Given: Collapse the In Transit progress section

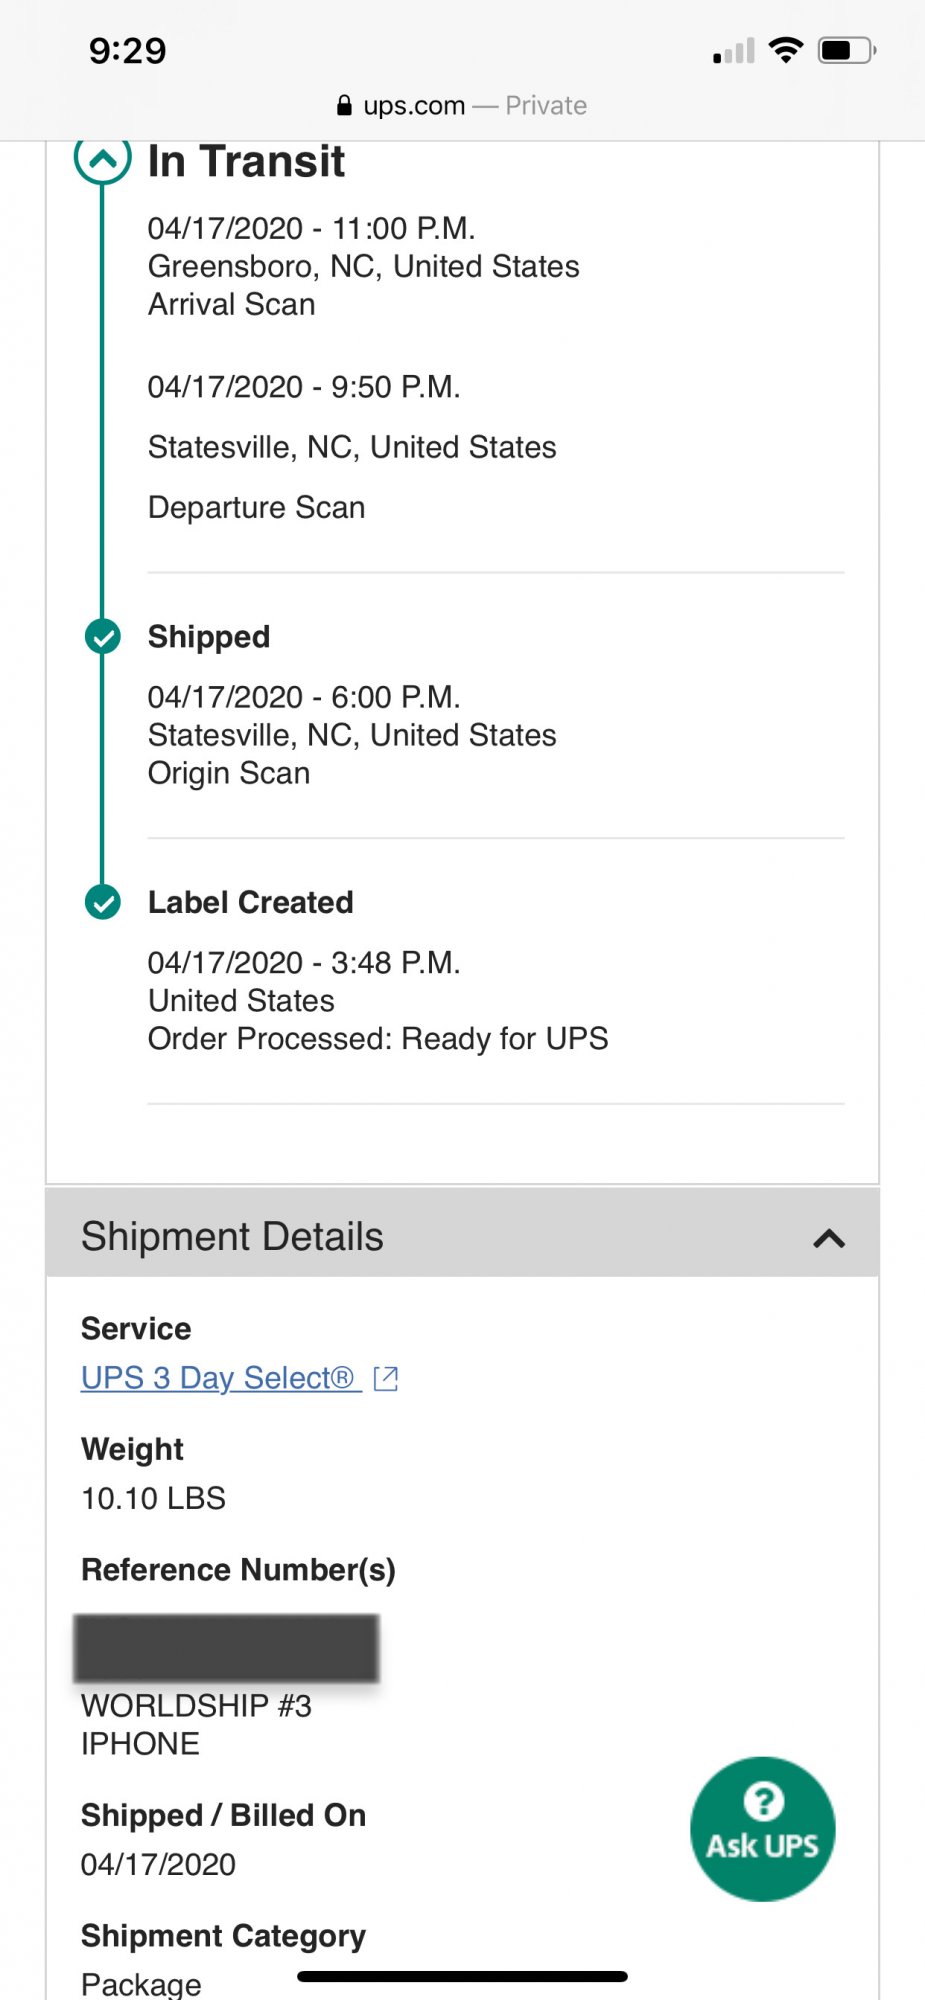Looking at the screenshot, I should click(103, 158).
